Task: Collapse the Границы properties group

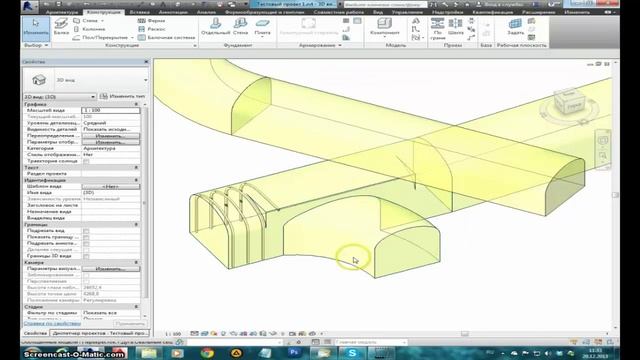Action: 136,224
